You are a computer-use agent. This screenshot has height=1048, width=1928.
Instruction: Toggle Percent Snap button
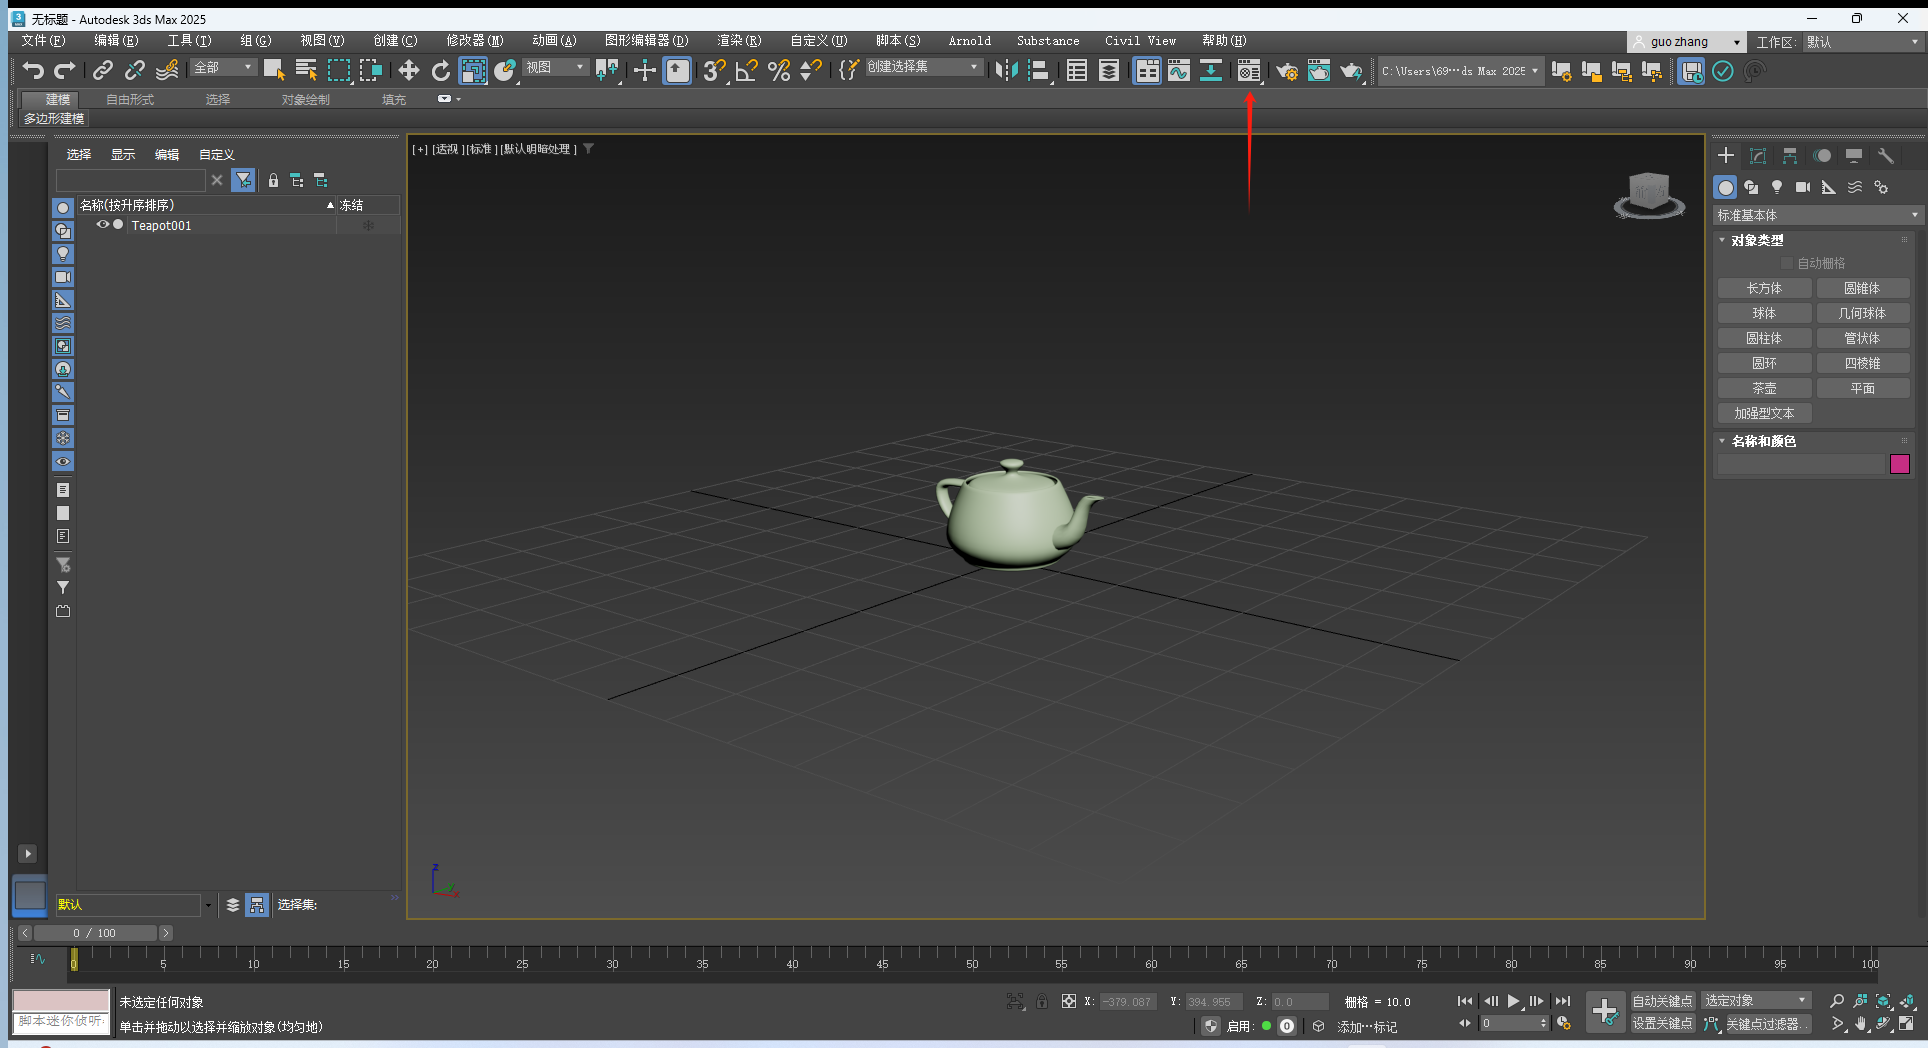779,70
